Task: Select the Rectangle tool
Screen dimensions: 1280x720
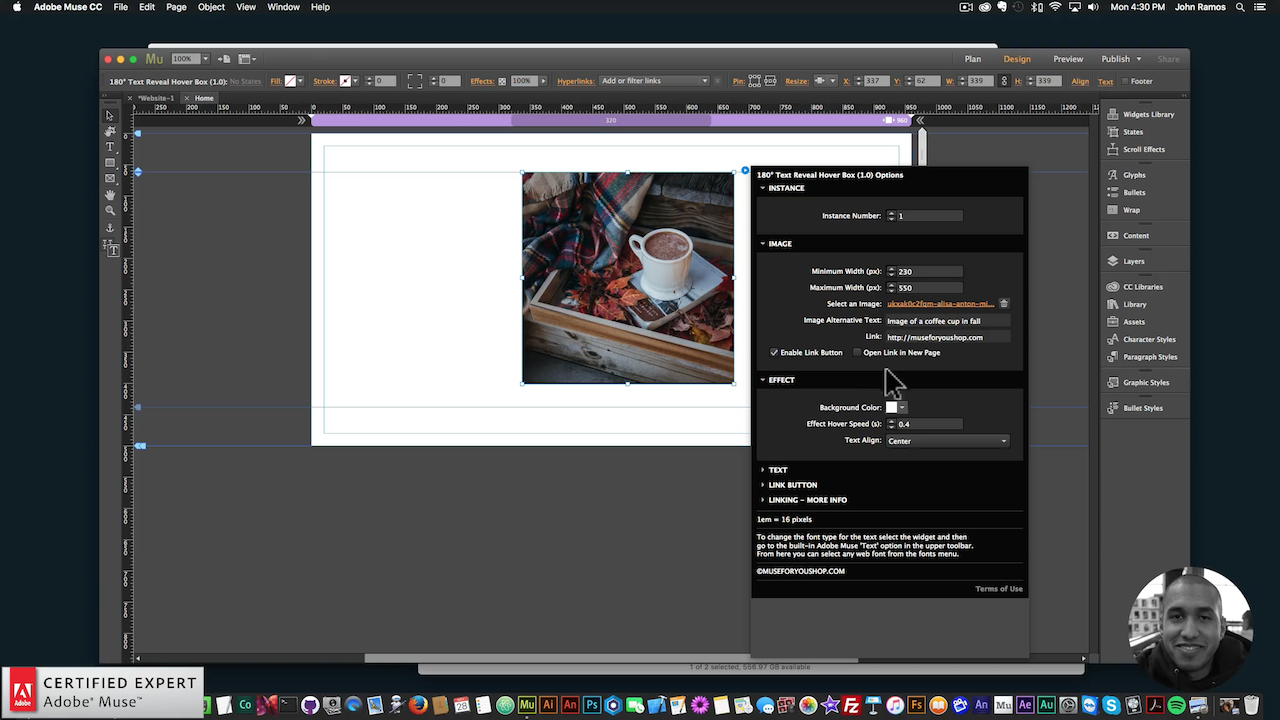Action: tap(110, 162)
